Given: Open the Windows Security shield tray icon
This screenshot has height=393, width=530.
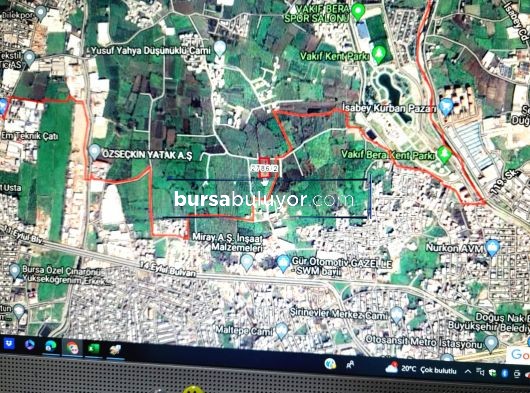Looking at the screenshot, I should (493, 373).
